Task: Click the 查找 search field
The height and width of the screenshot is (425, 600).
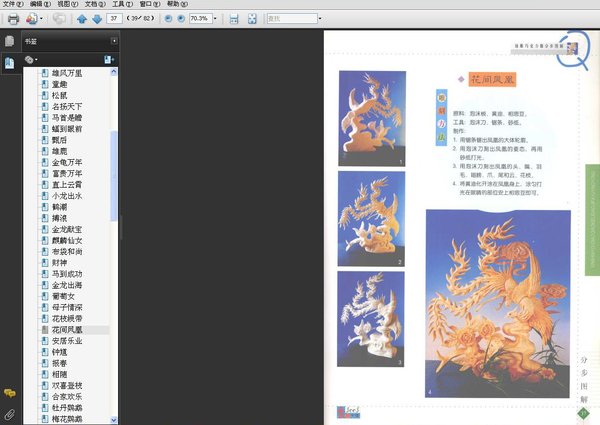Action: [x=292, y=18]
